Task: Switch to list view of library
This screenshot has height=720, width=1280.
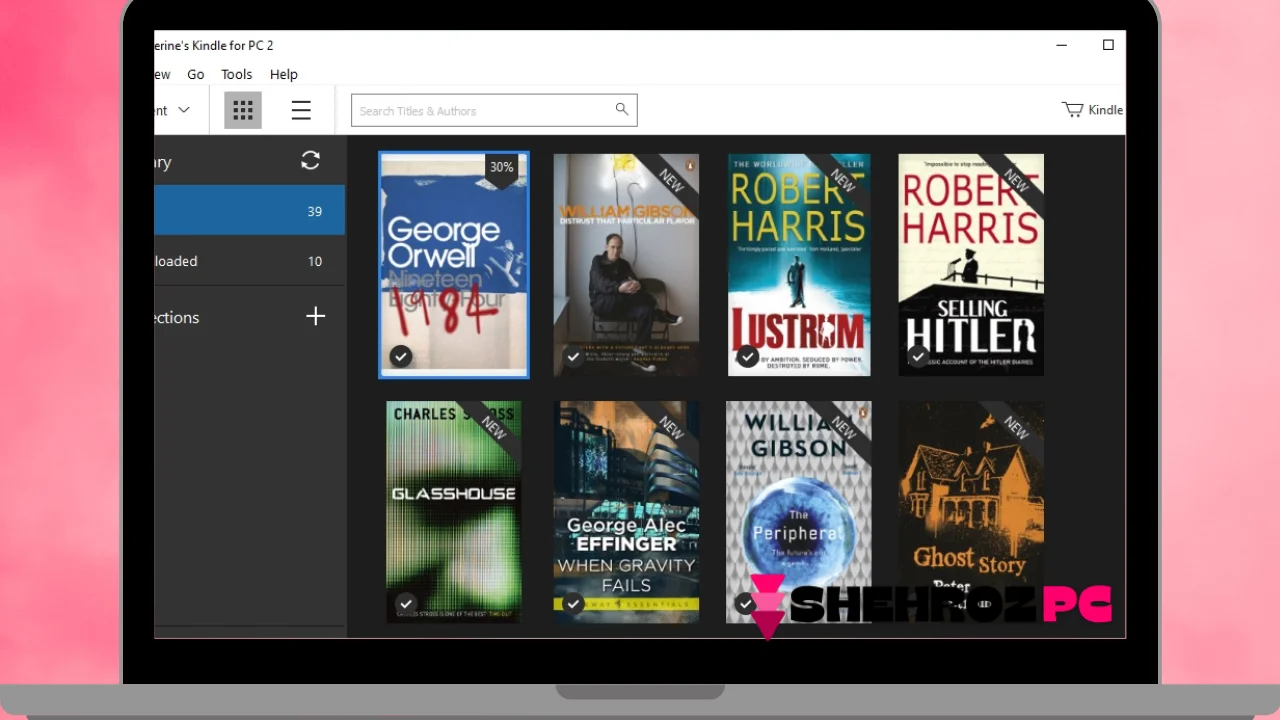Action: pos(301,110)
